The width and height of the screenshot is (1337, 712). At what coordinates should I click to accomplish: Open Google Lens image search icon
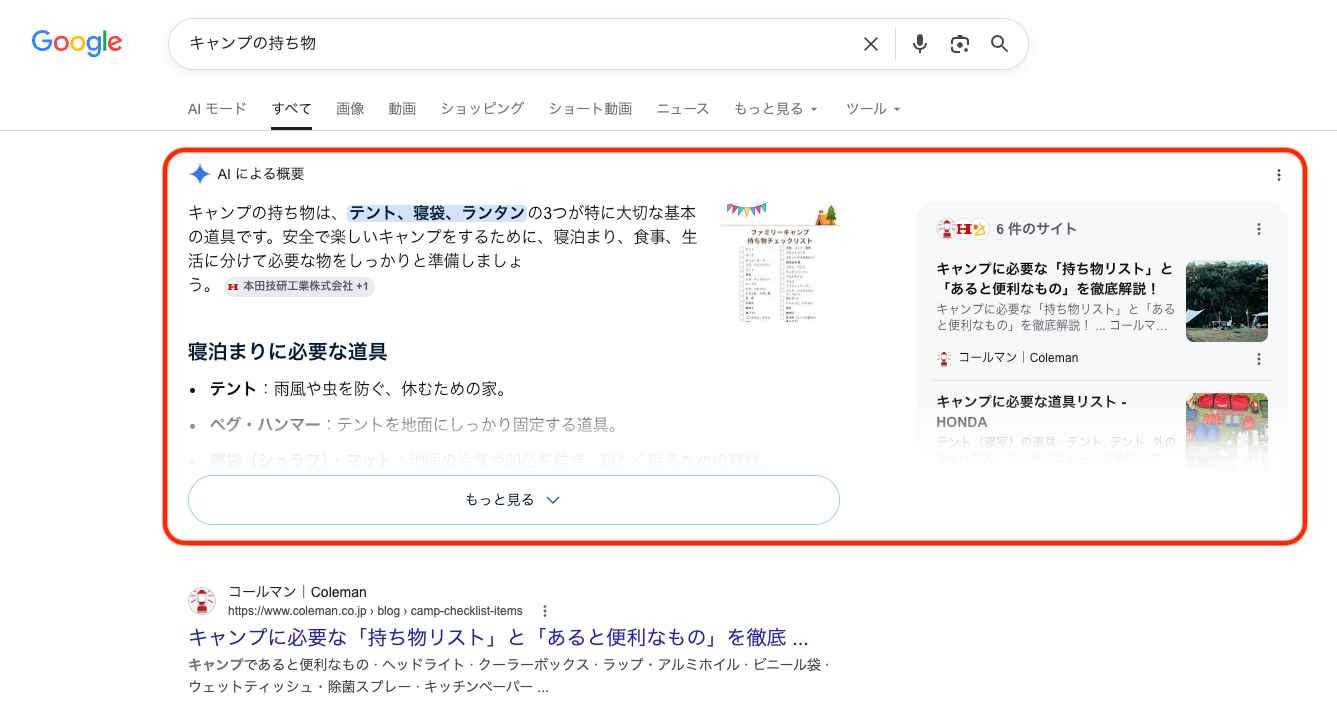click(x=960, y=44)
